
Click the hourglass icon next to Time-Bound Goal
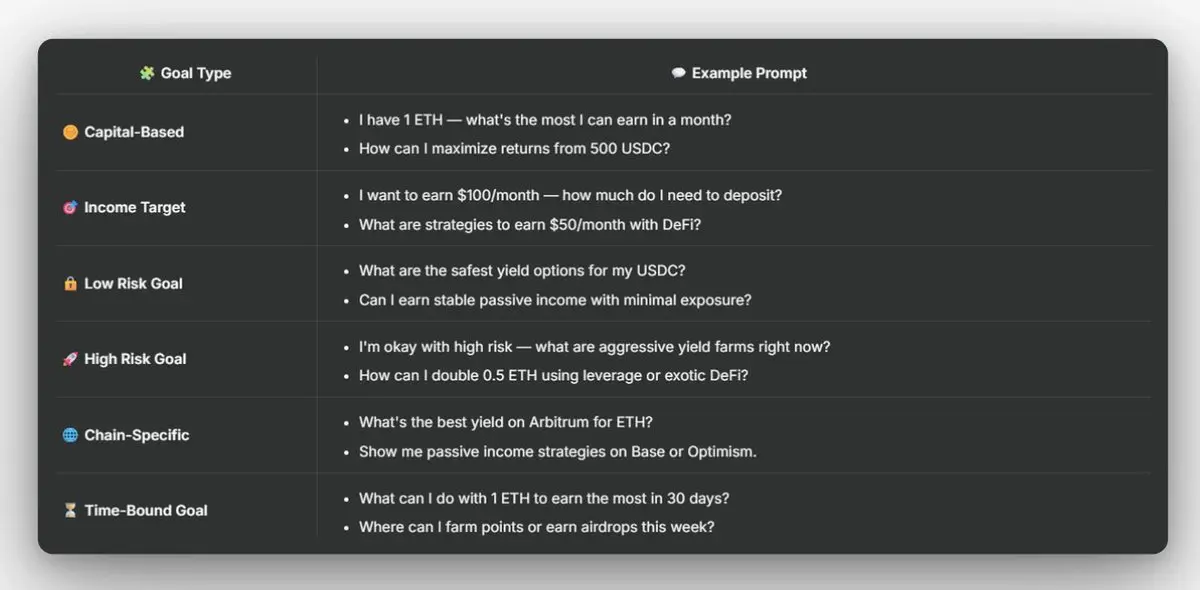click(x=70, y=510)
